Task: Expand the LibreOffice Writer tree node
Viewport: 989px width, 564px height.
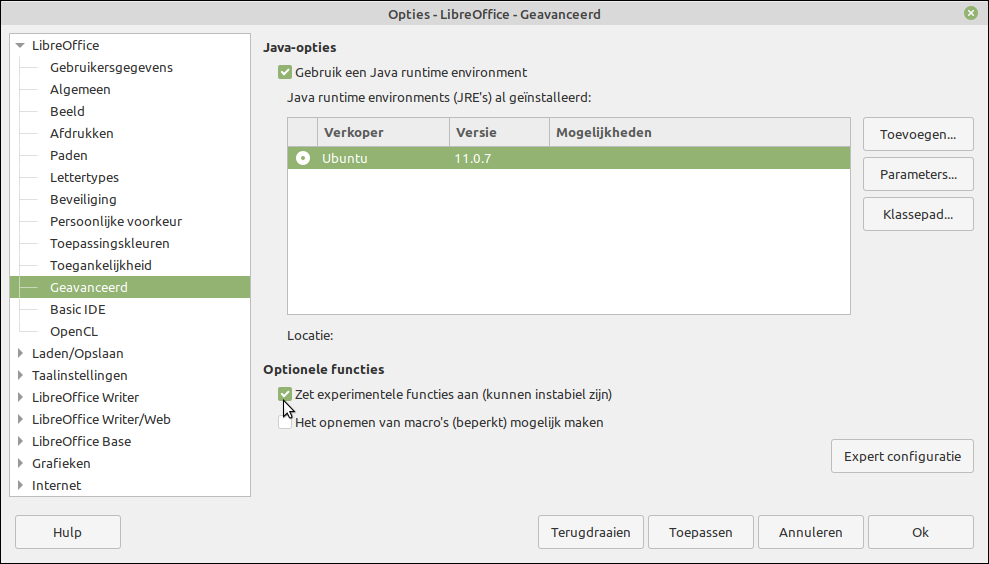Action: [21, 397]
